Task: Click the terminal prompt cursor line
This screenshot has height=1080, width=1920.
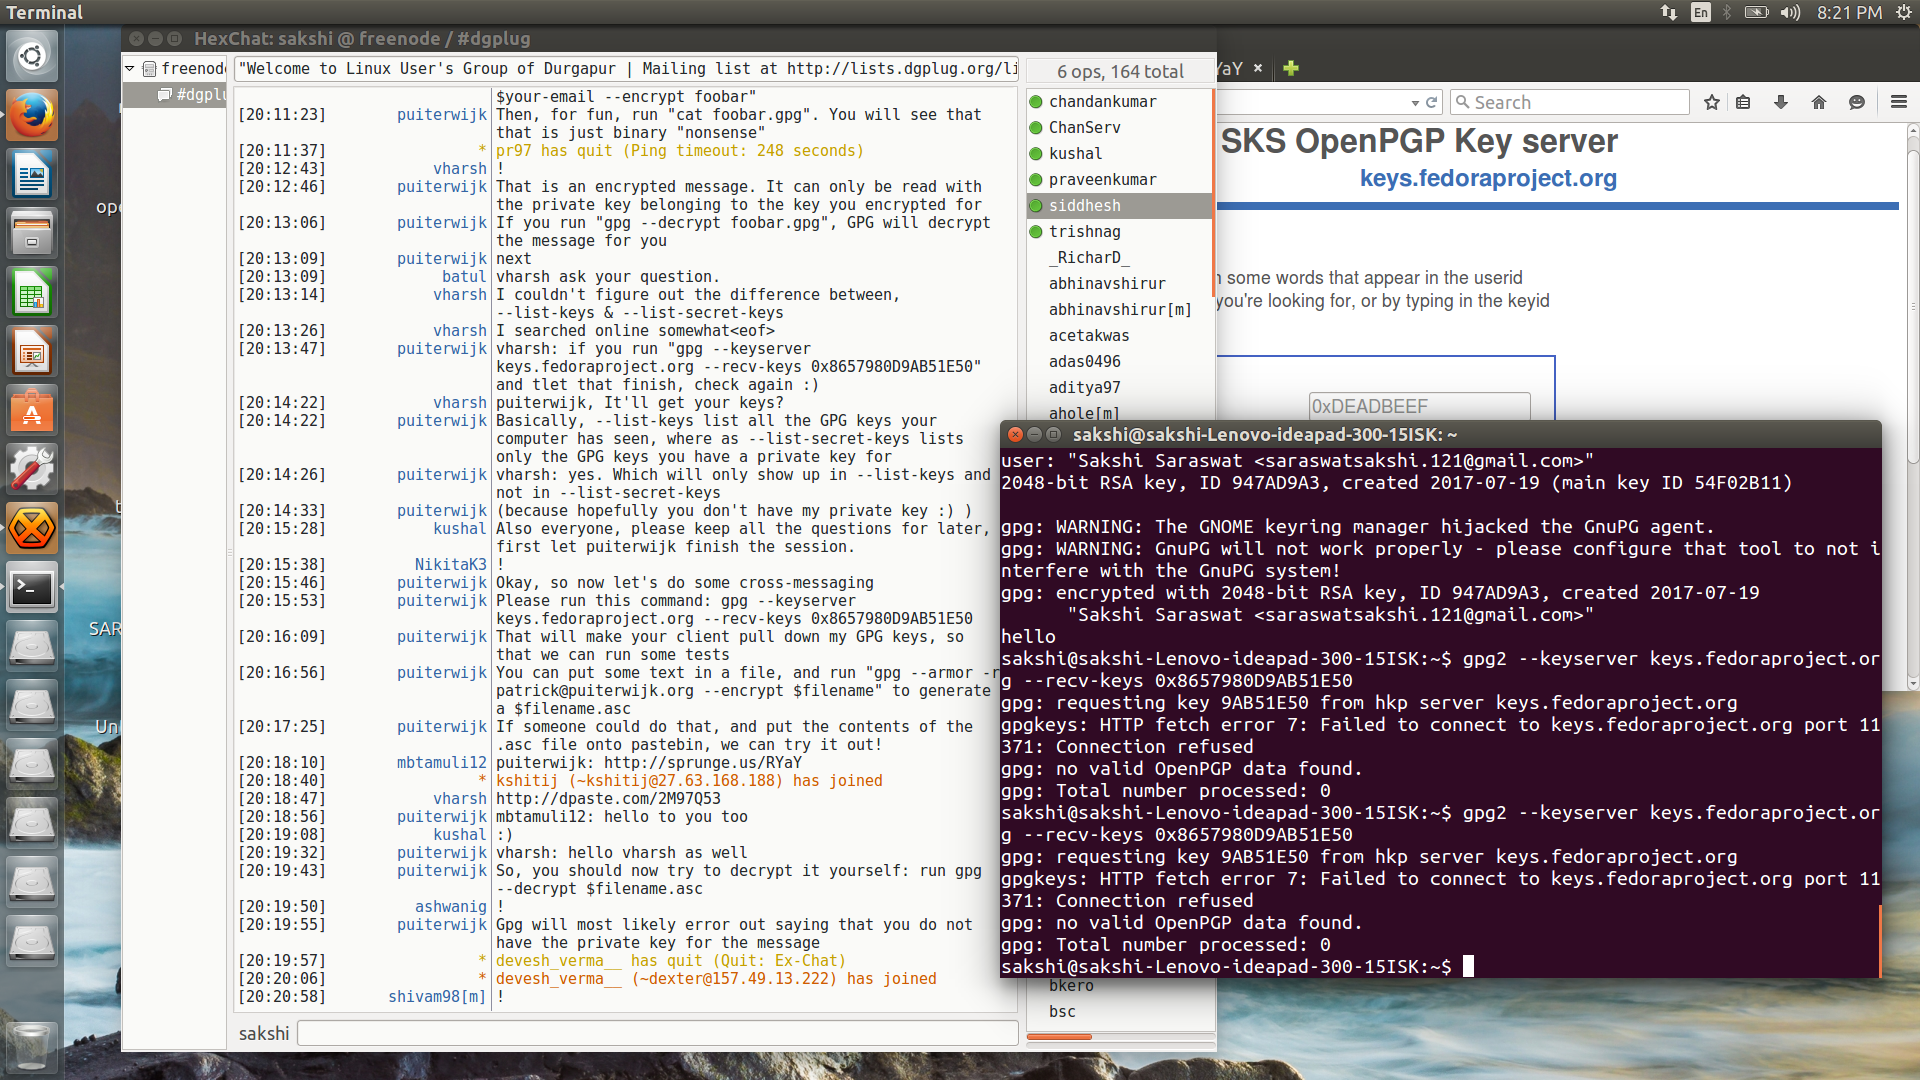Action: tap(1439, 966)
